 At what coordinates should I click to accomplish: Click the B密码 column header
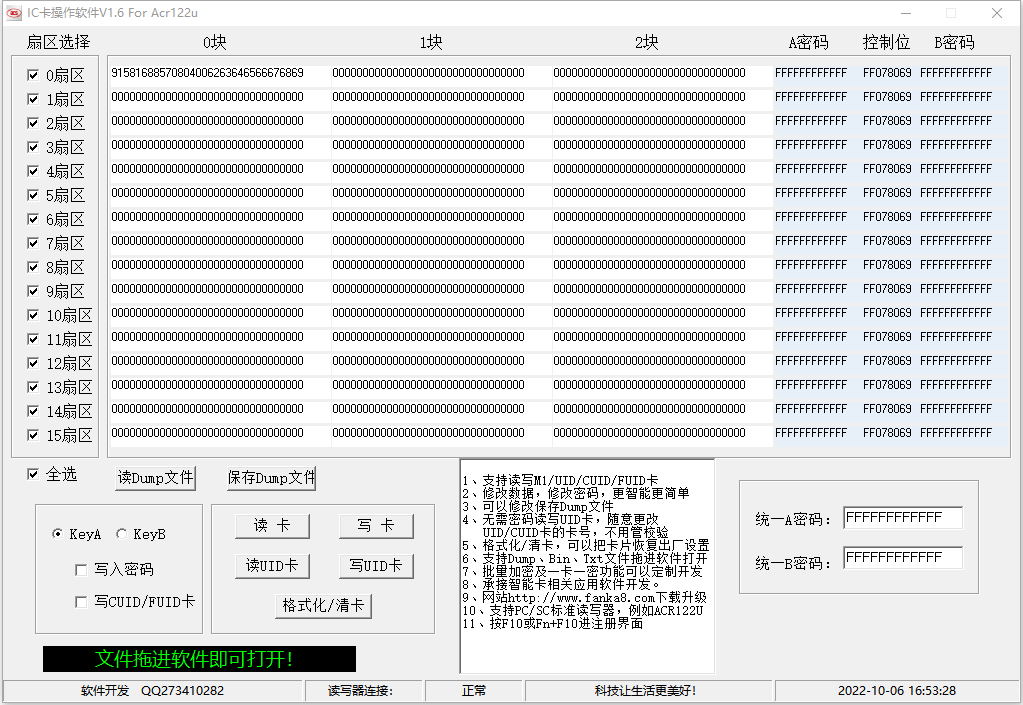click(954, 42)
